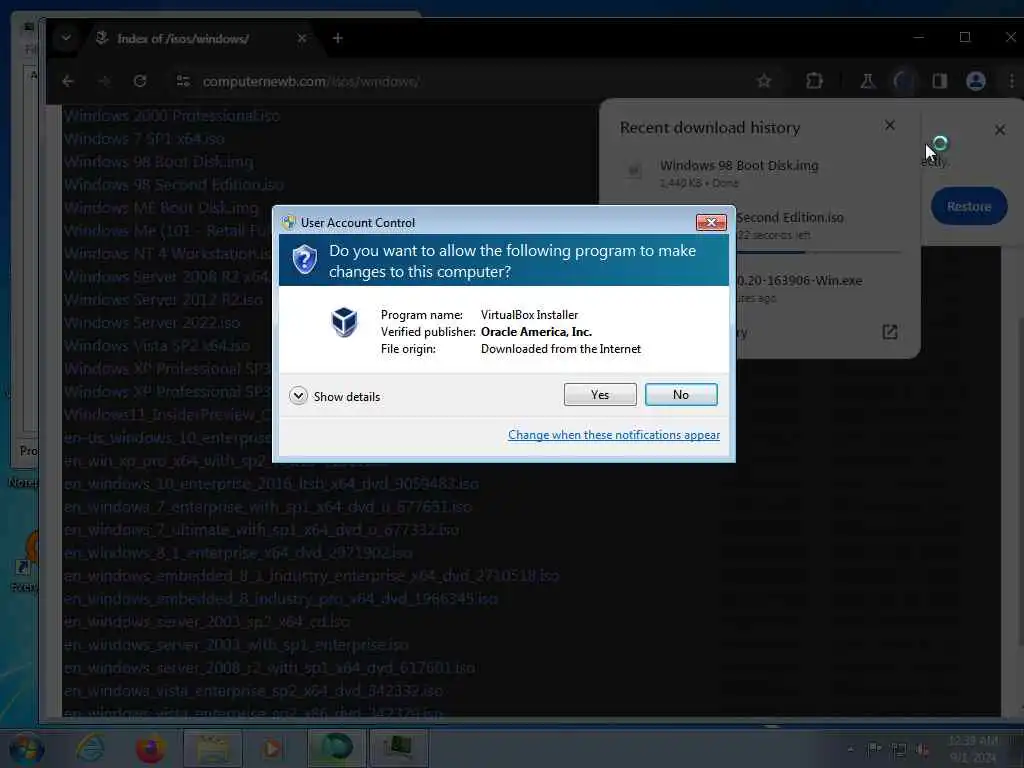Open Firefox from the taskbar
Image resolution: width=1024 pixels, height=768 pixels.
click(150, 748)
